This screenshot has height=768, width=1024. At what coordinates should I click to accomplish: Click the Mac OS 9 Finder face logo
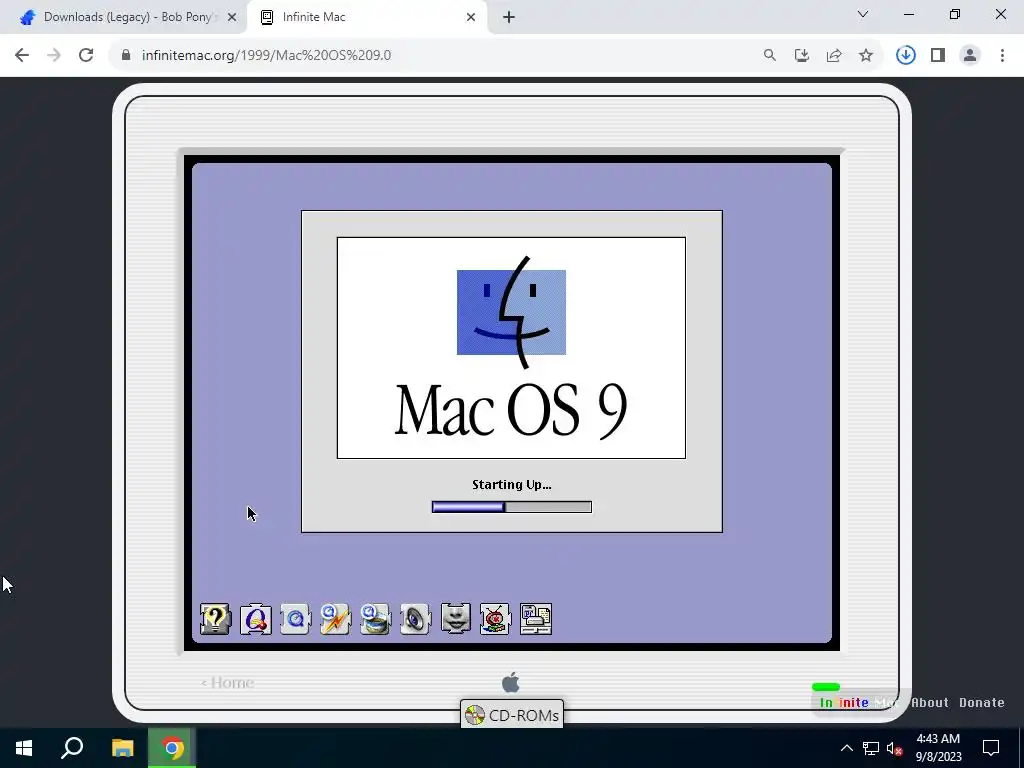[x=511, y=312]
